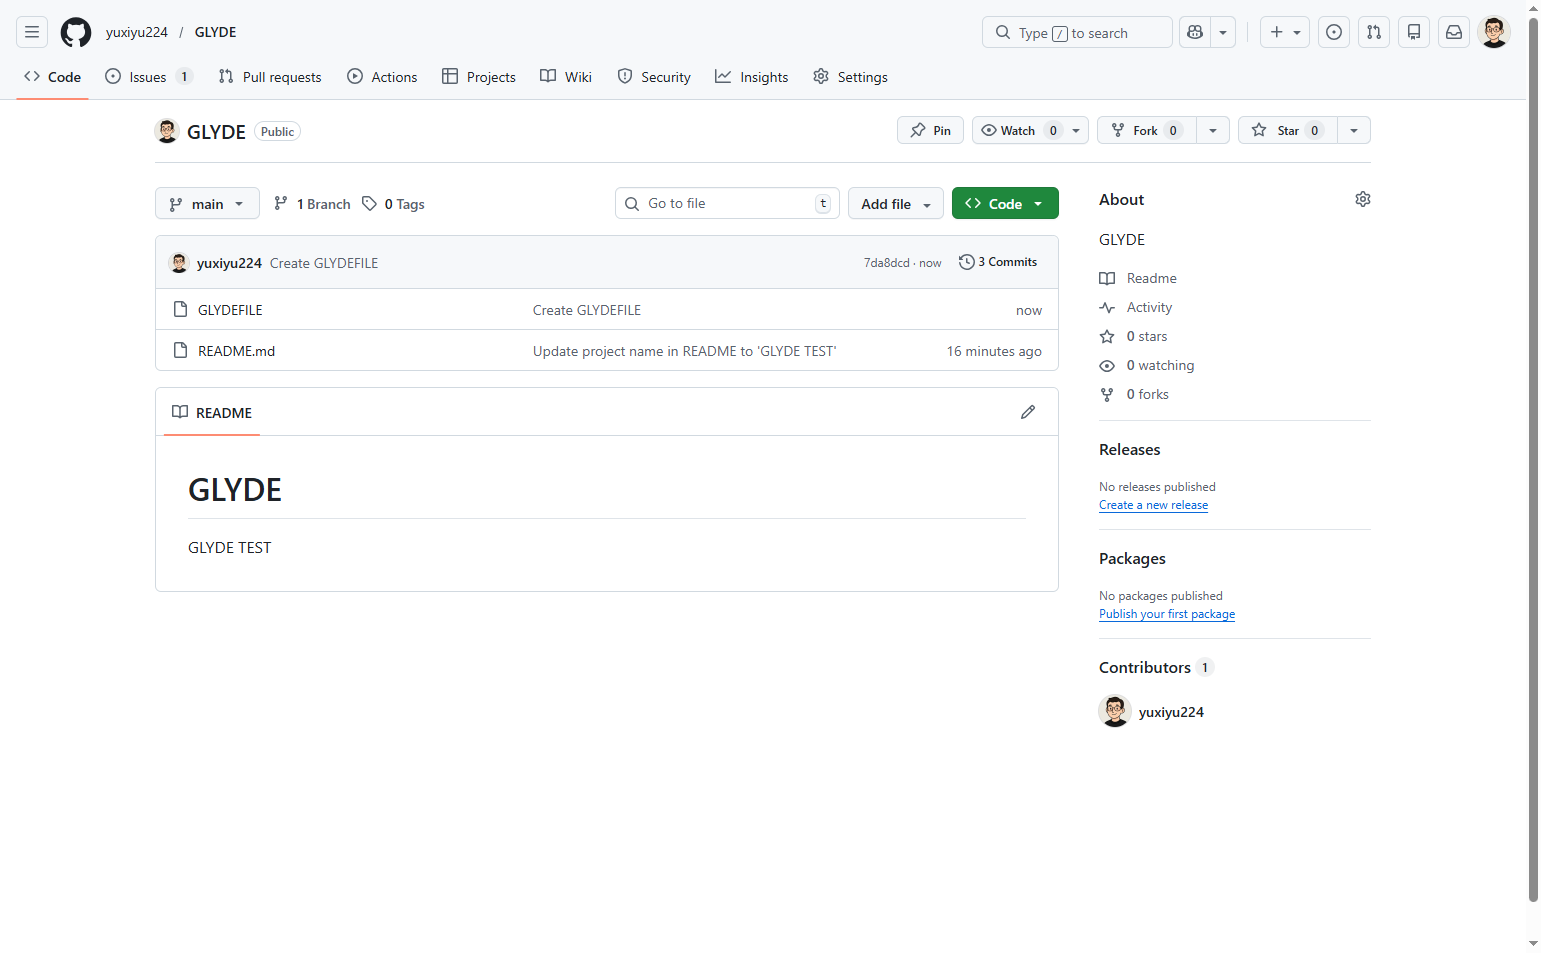The height and width of the screenshot is (953, 1541).
Task: Open the README.md file
Action: tap(236, 351)
